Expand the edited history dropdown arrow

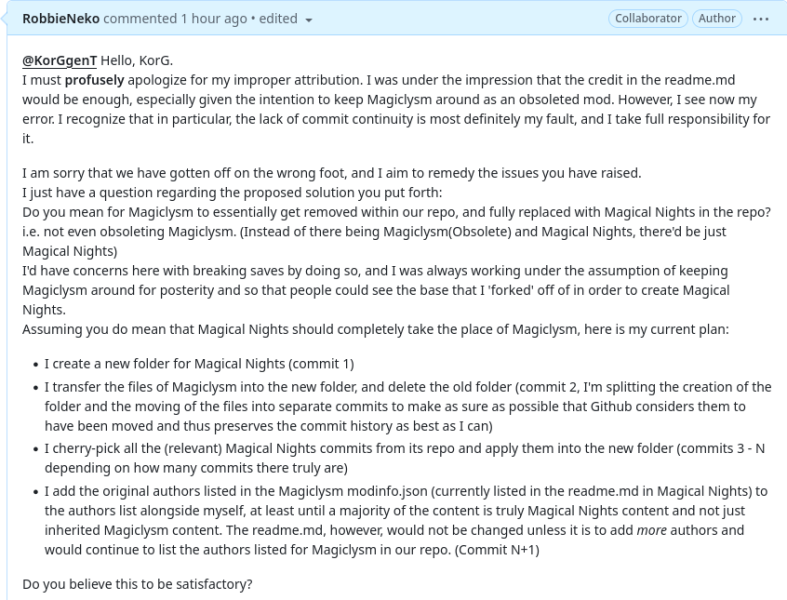pyautogui.click(x=309, y=20)
